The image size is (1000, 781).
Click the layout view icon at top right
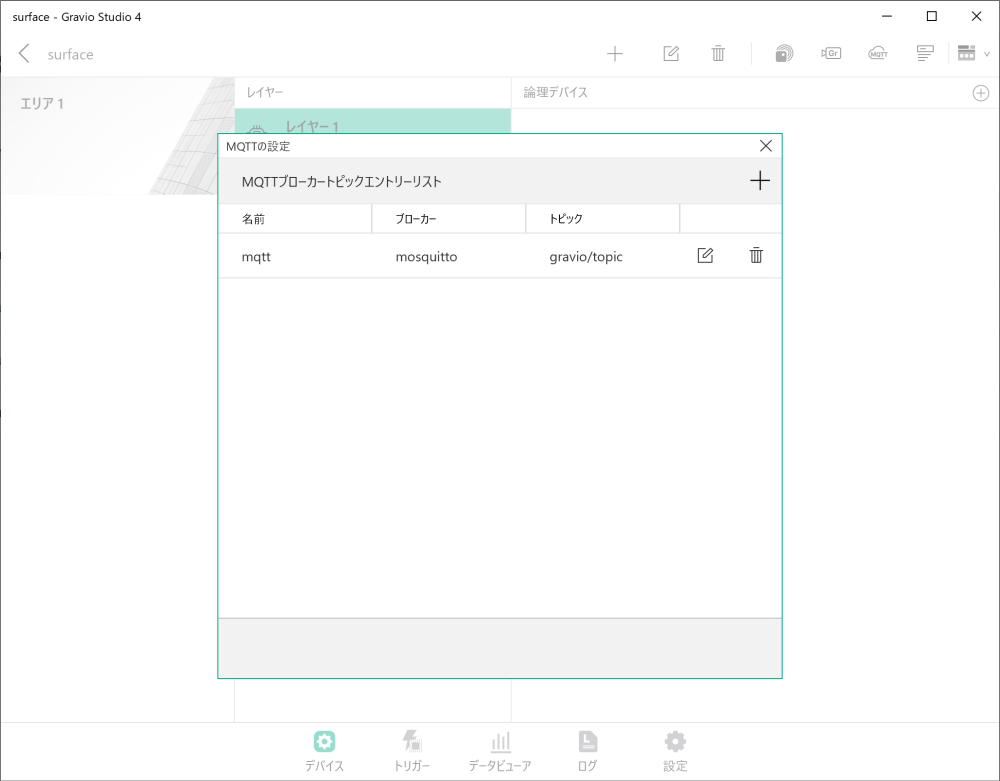[x=966, y=52]
